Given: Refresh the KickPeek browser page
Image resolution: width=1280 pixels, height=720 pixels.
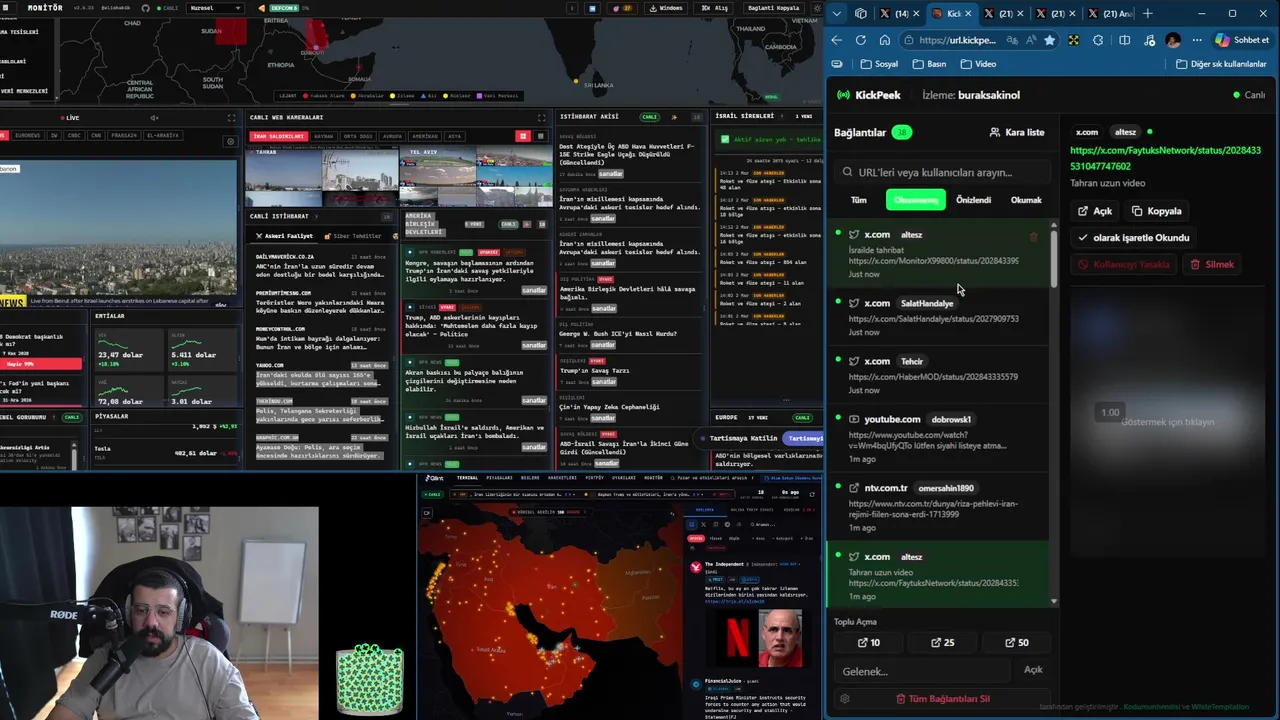Looking at the screenshot, I should (861, 40).
